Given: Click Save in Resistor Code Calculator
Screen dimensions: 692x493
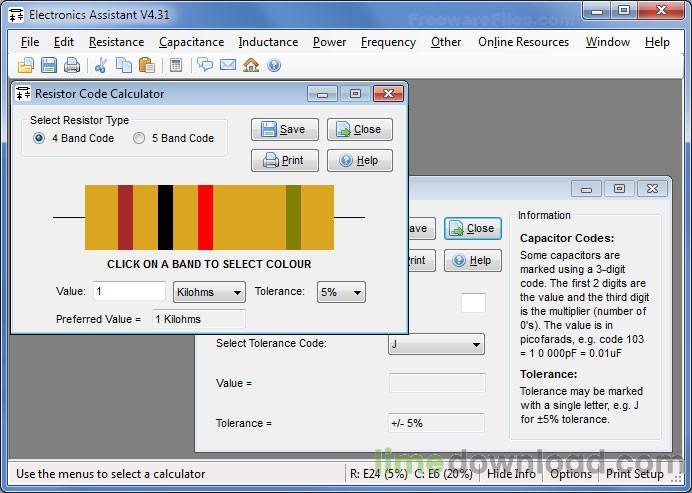Looking at the screenshot, I should [285, 129].
